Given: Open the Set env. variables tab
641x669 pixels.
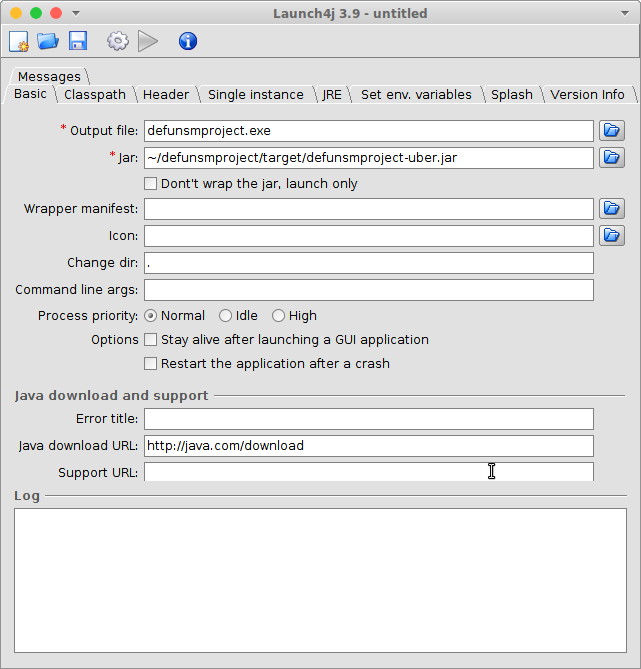Looking at the screenshot, I should pyautogui.click(x=416, y=94).
